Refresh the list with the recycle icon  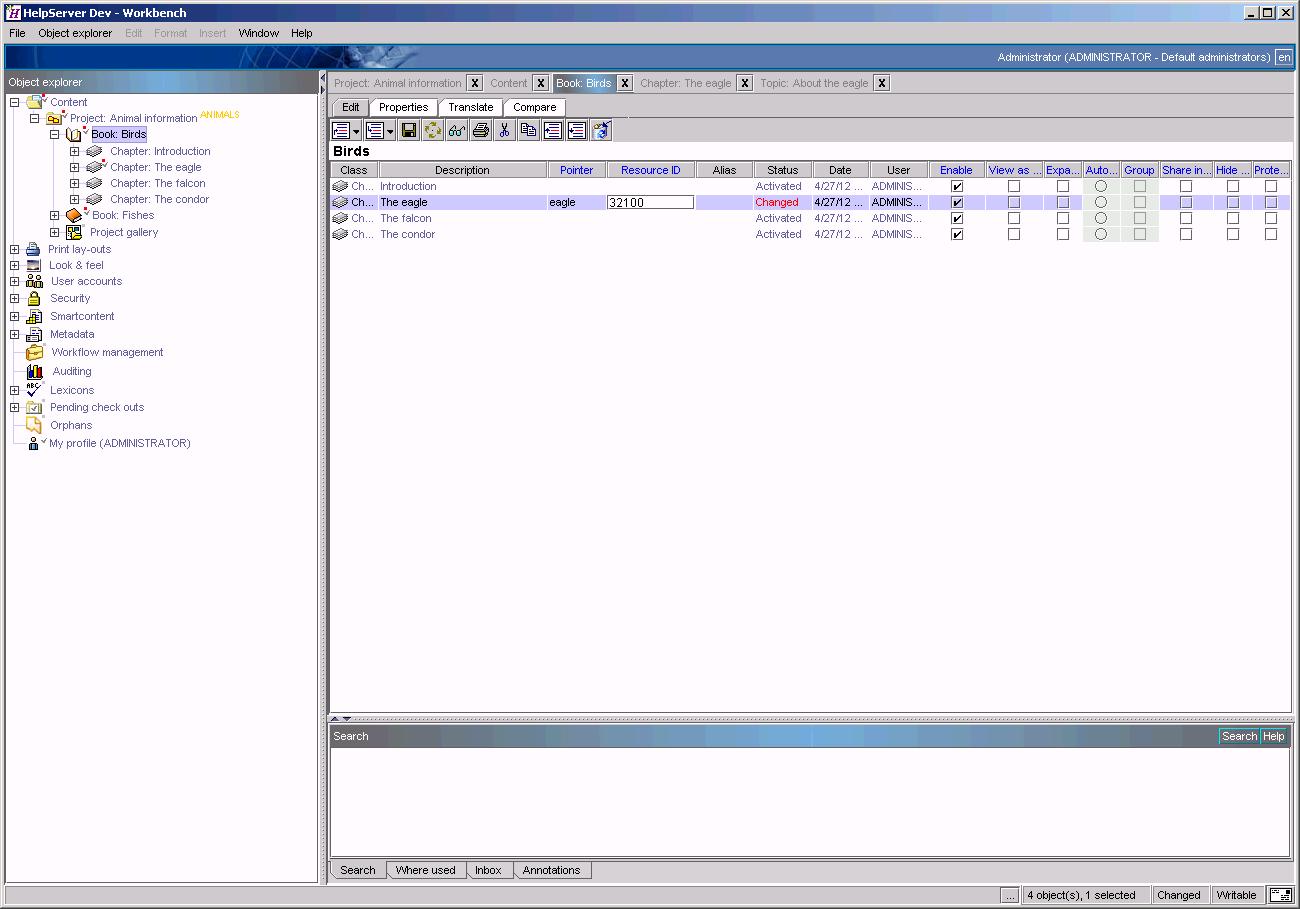point(433,130)
